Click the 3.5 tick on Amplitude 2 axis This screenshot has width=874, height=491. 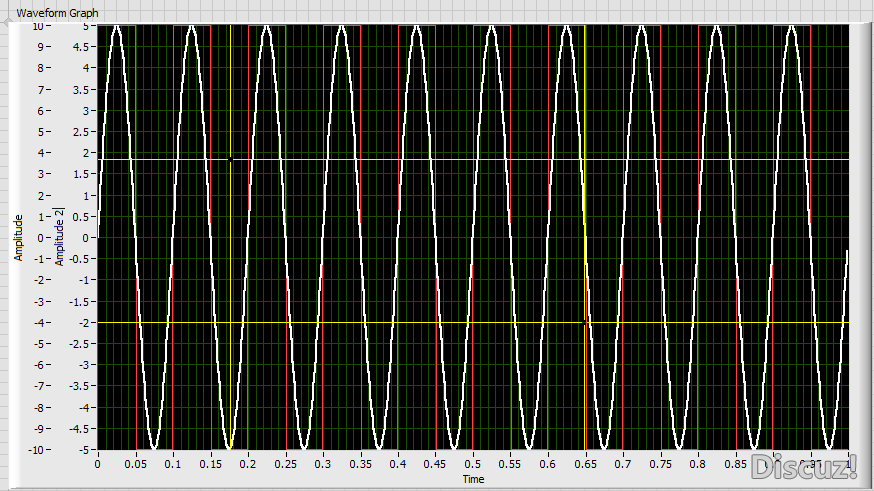pos(82,90)
